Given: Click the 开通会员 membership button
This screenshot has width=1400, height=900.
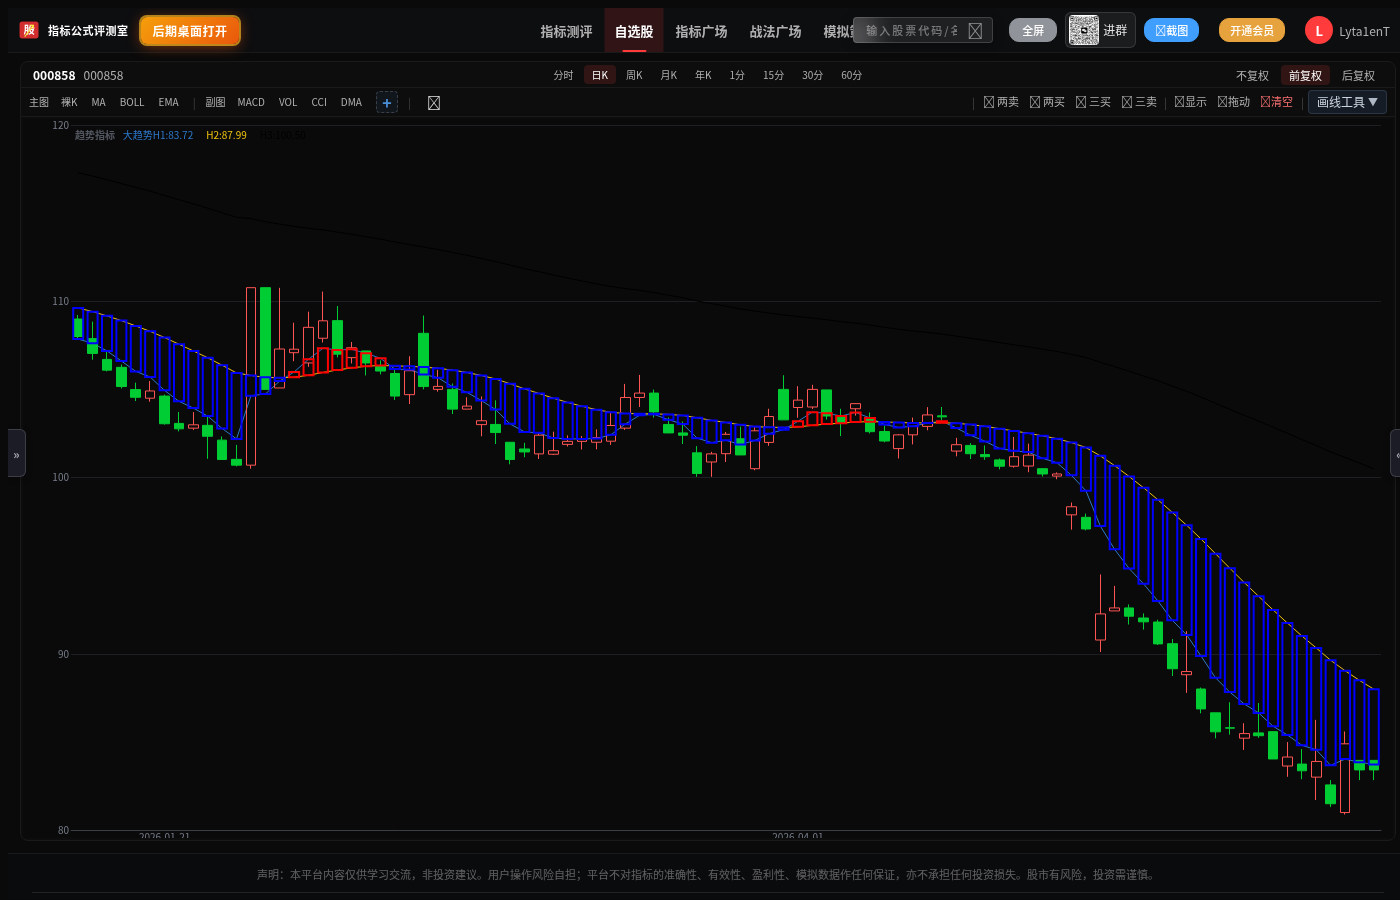Looking at the screenshot, I should click(1252, 31).
